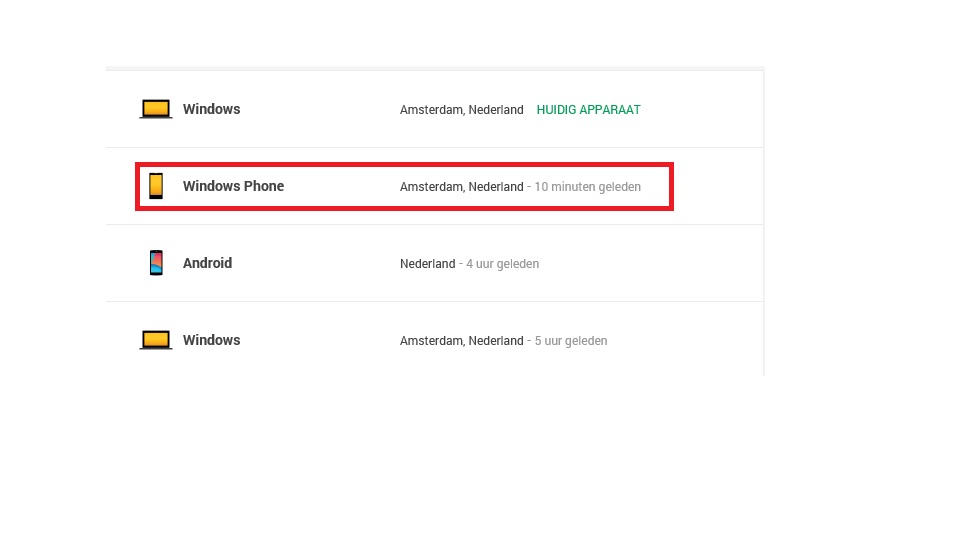Click the laptop icon of current Windows device
This screenshot has height=540, width=960.
tap(156, 109)
